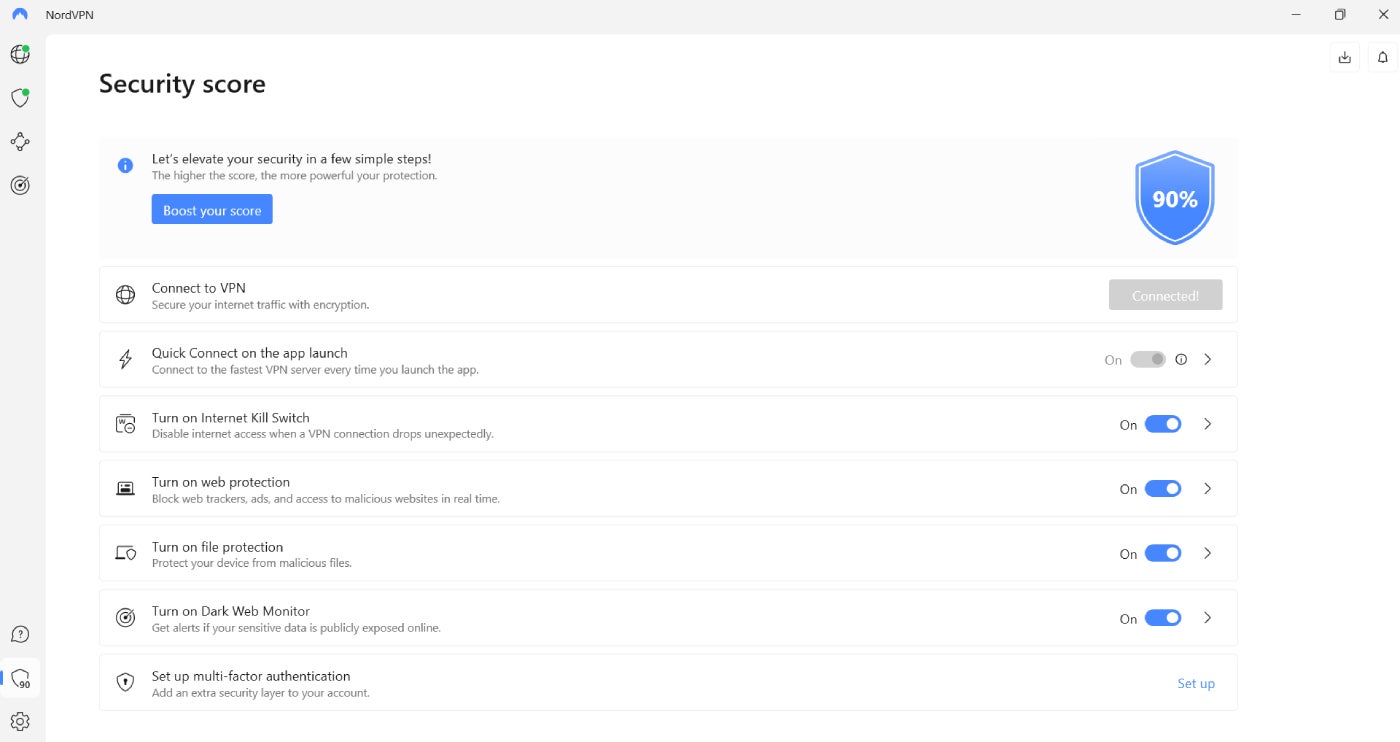Open Threat Protection shield in sidebar
The image size is (1400, 742).
pyautogui.click(x=20, y=98)
